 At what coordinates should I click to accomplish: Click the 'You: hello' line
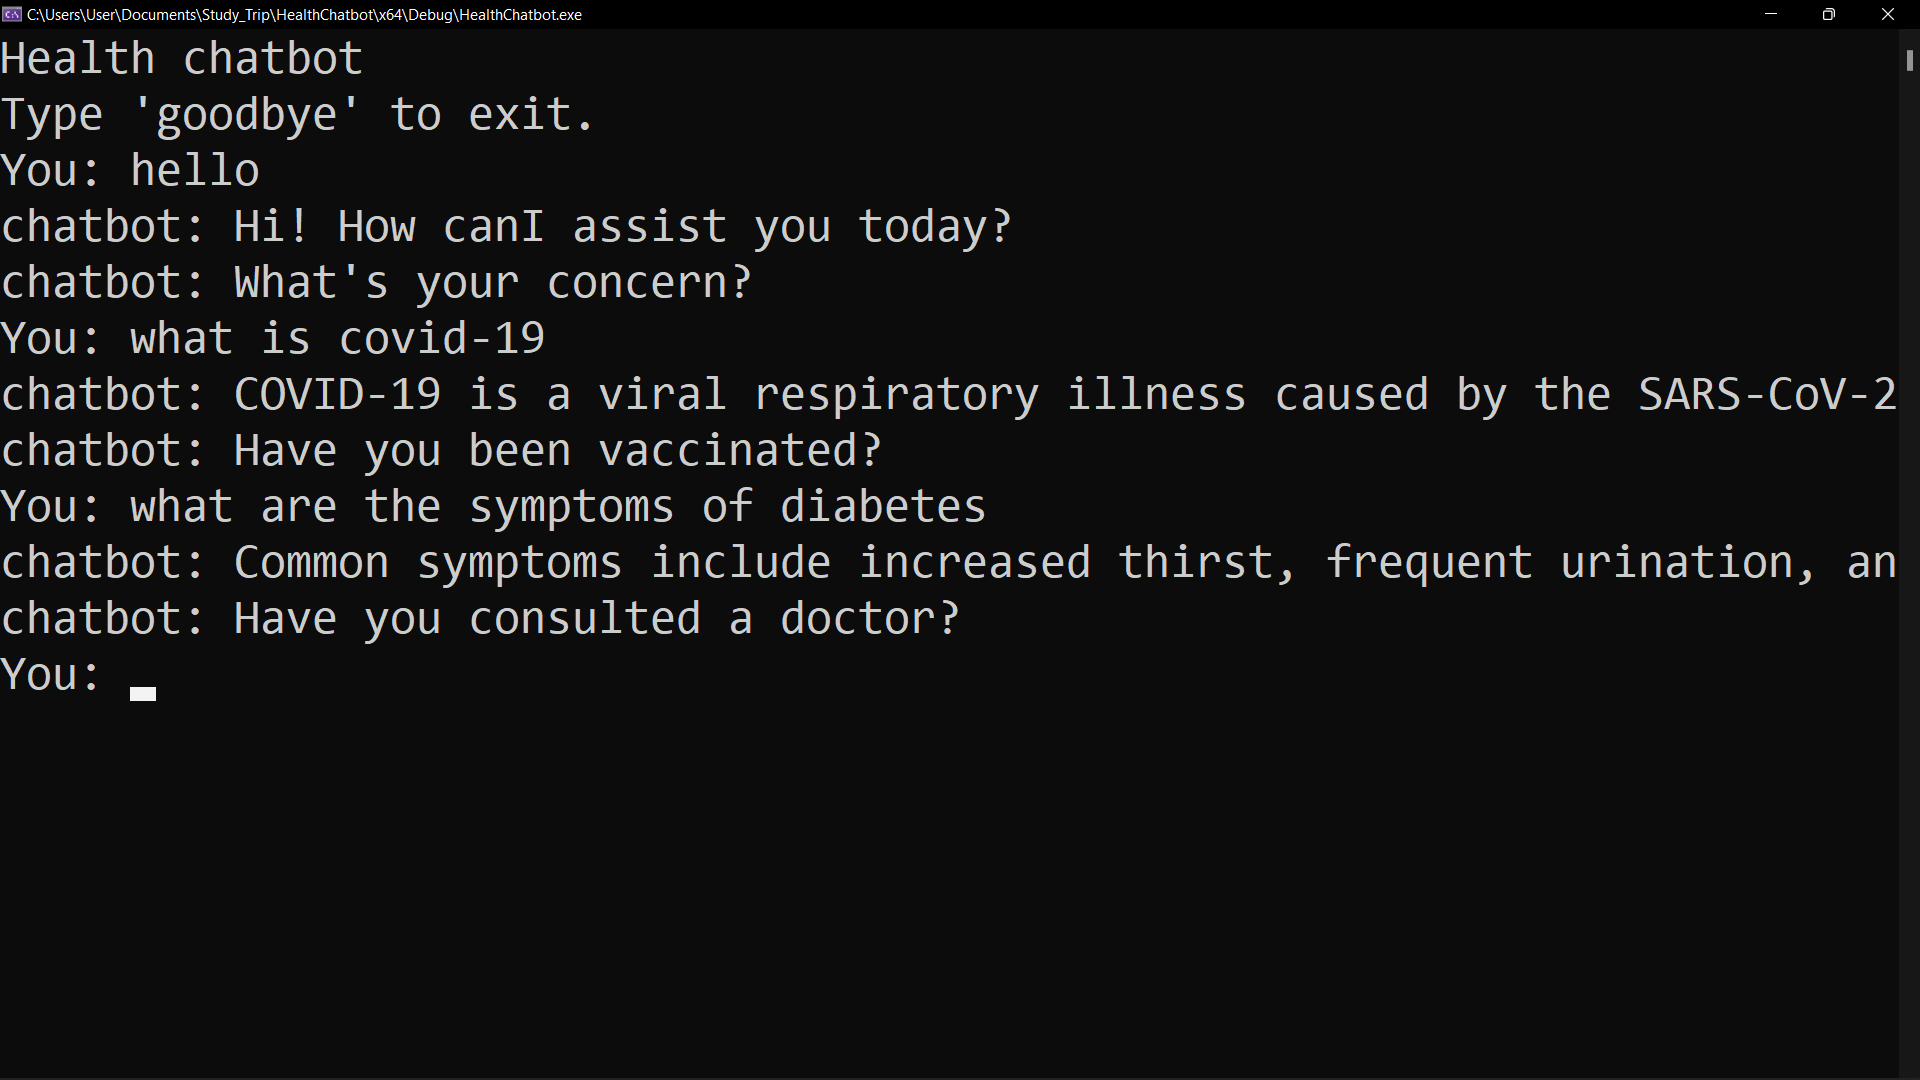(130, 171)
